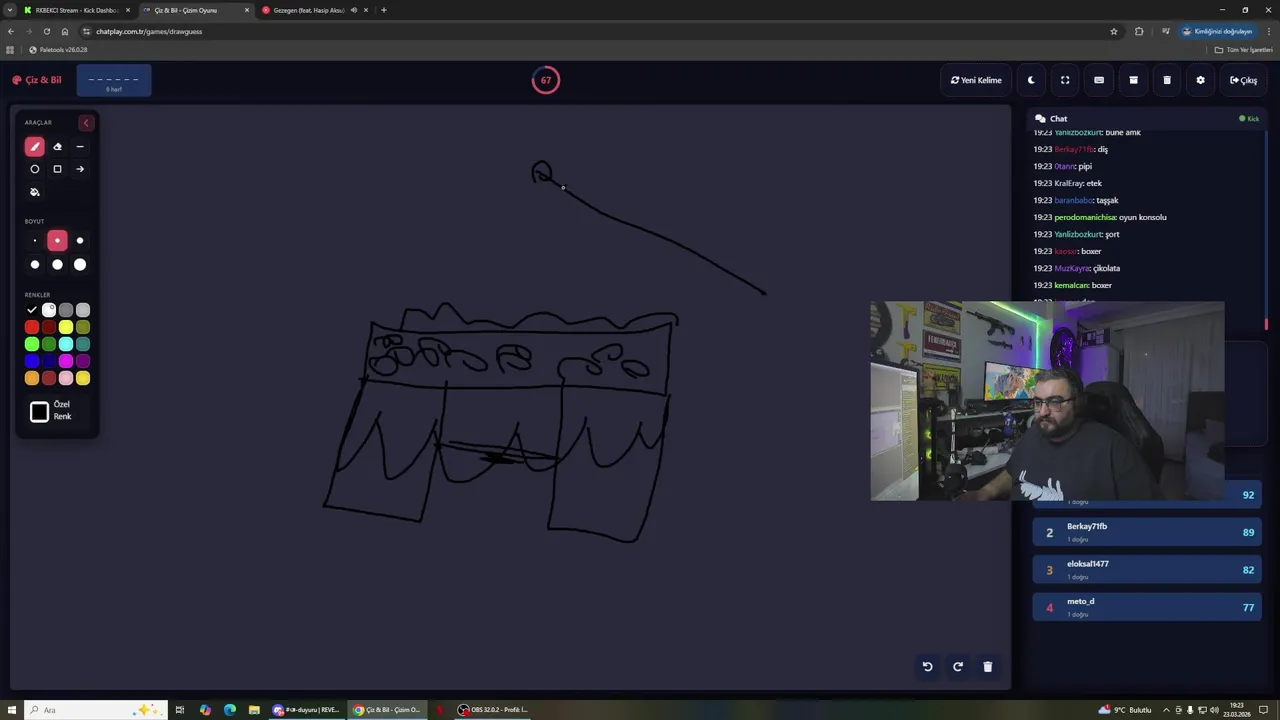Select the circle shape tool
1280x720 pixels.
pyautogui.click(x=34, y=169)
